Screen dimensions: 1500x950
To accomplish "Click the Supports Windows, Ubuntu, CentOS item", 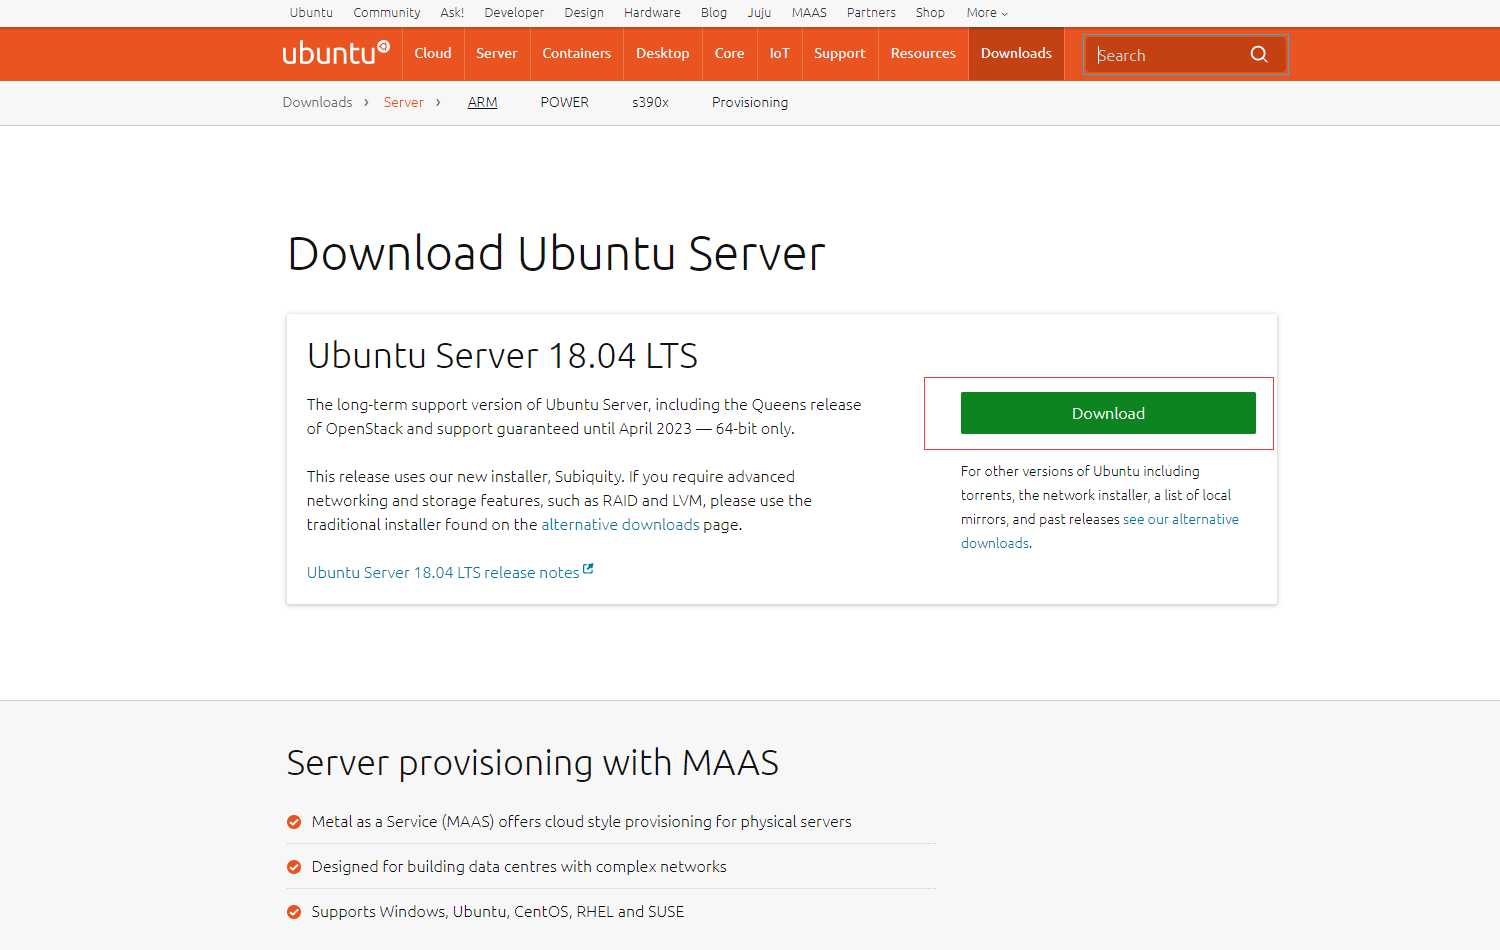I will (x=611, y=912).
